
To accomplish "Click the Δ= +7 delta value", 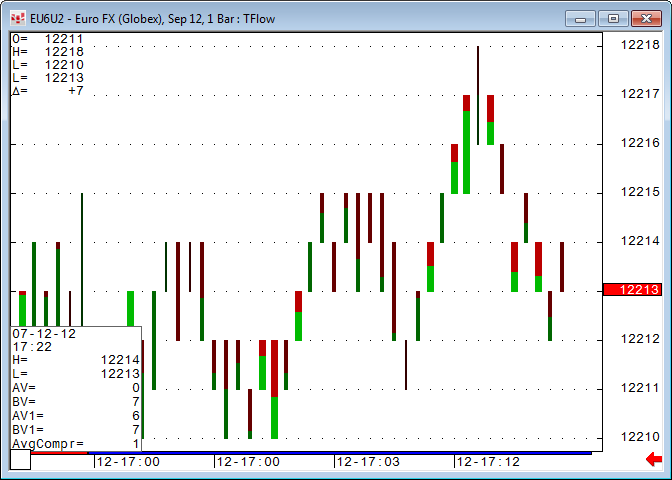I will (x=48, y=91).
